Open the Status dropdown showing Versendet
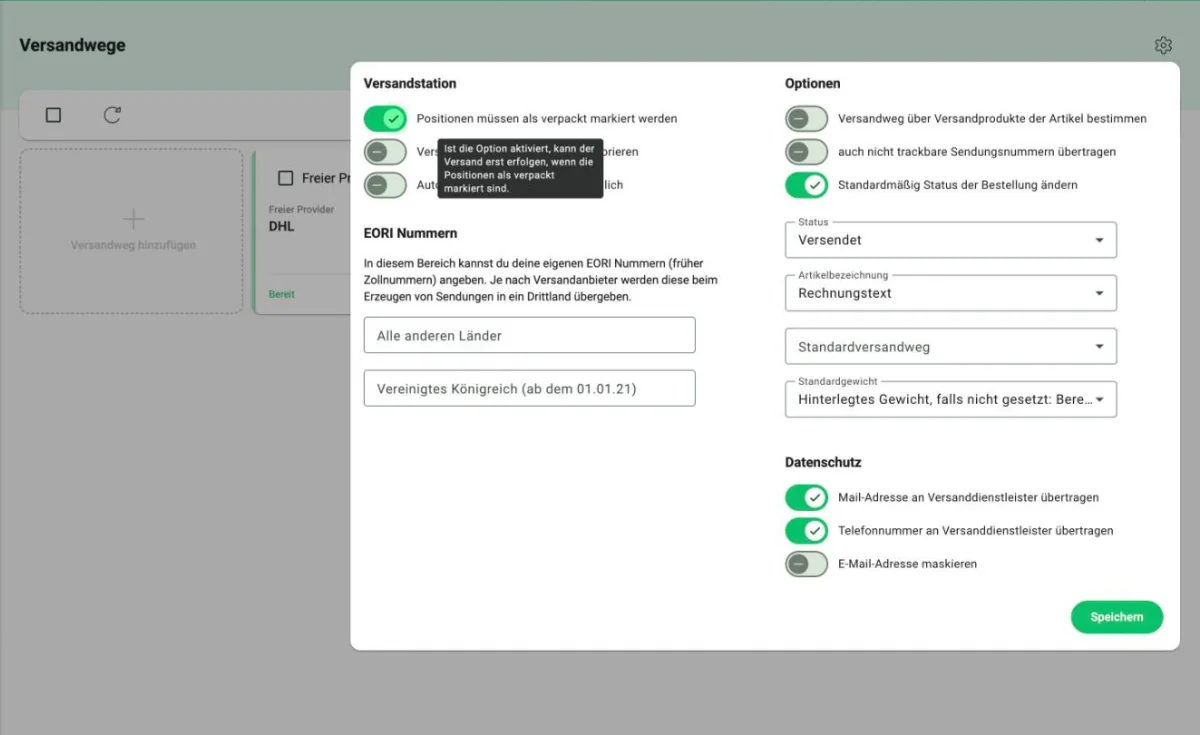1200x735 pixels. point(951,240)
